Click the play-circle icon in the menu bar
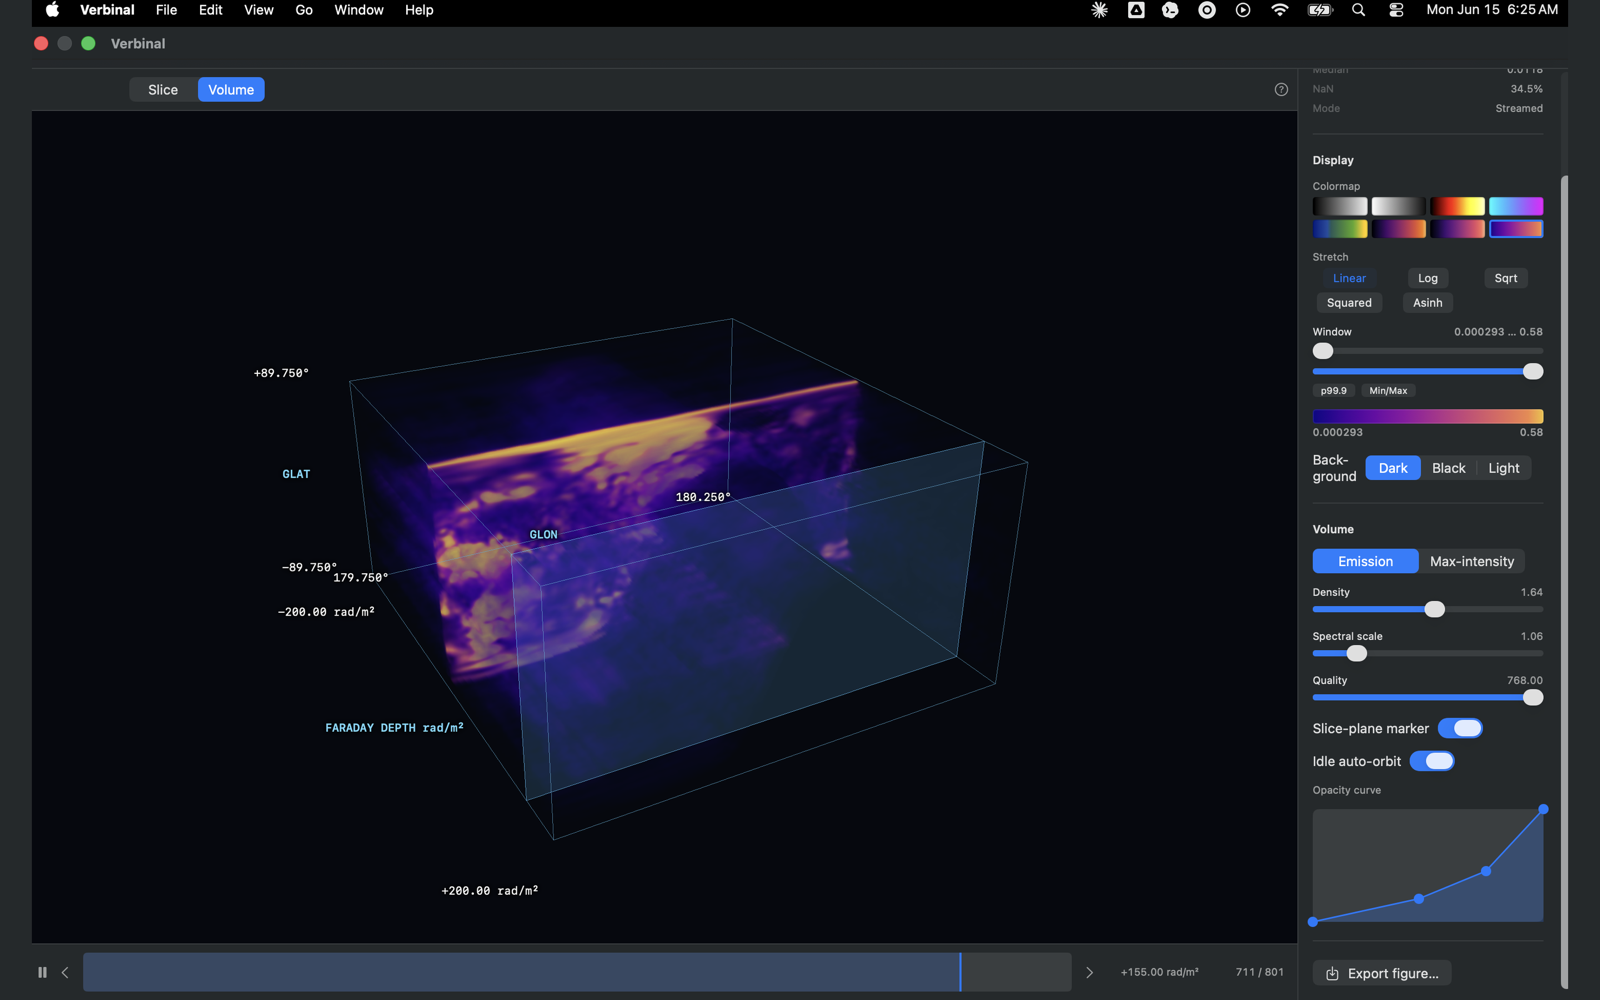Screen dimensions: 1600x1000 click(x=1243, y=10)
